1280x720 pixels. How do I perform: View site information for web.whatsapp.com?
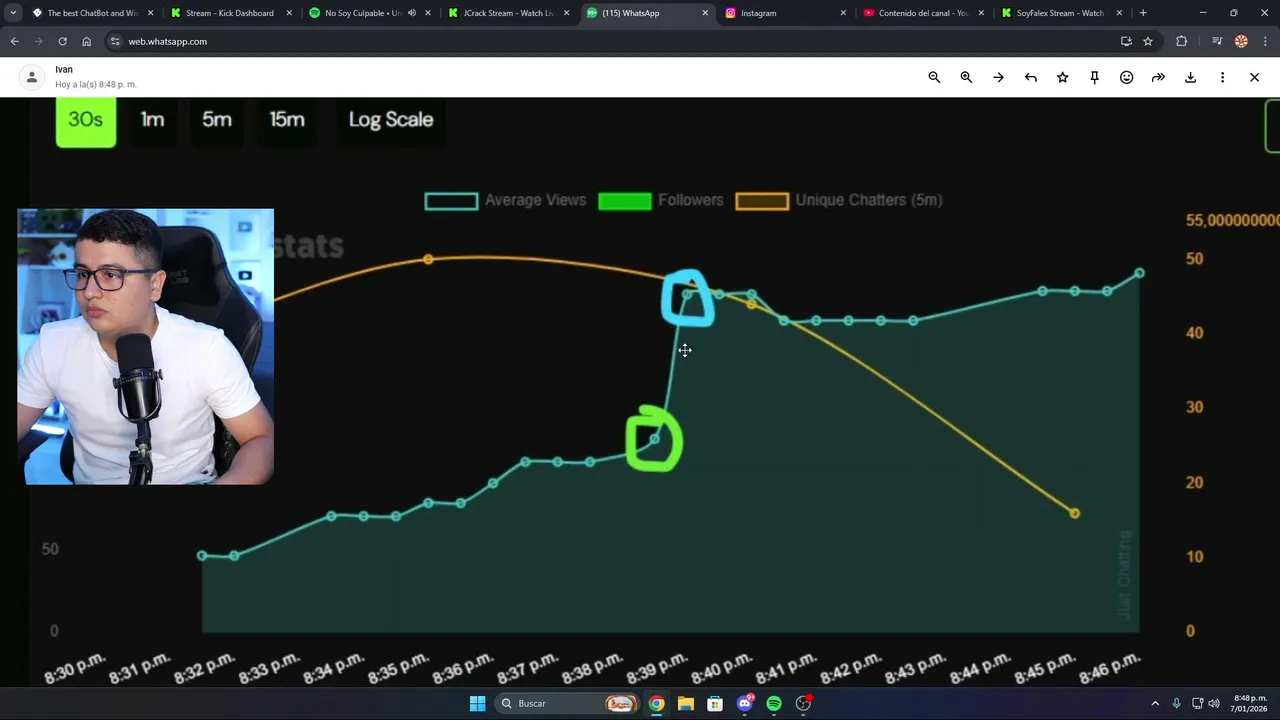(x=115, y=41)
